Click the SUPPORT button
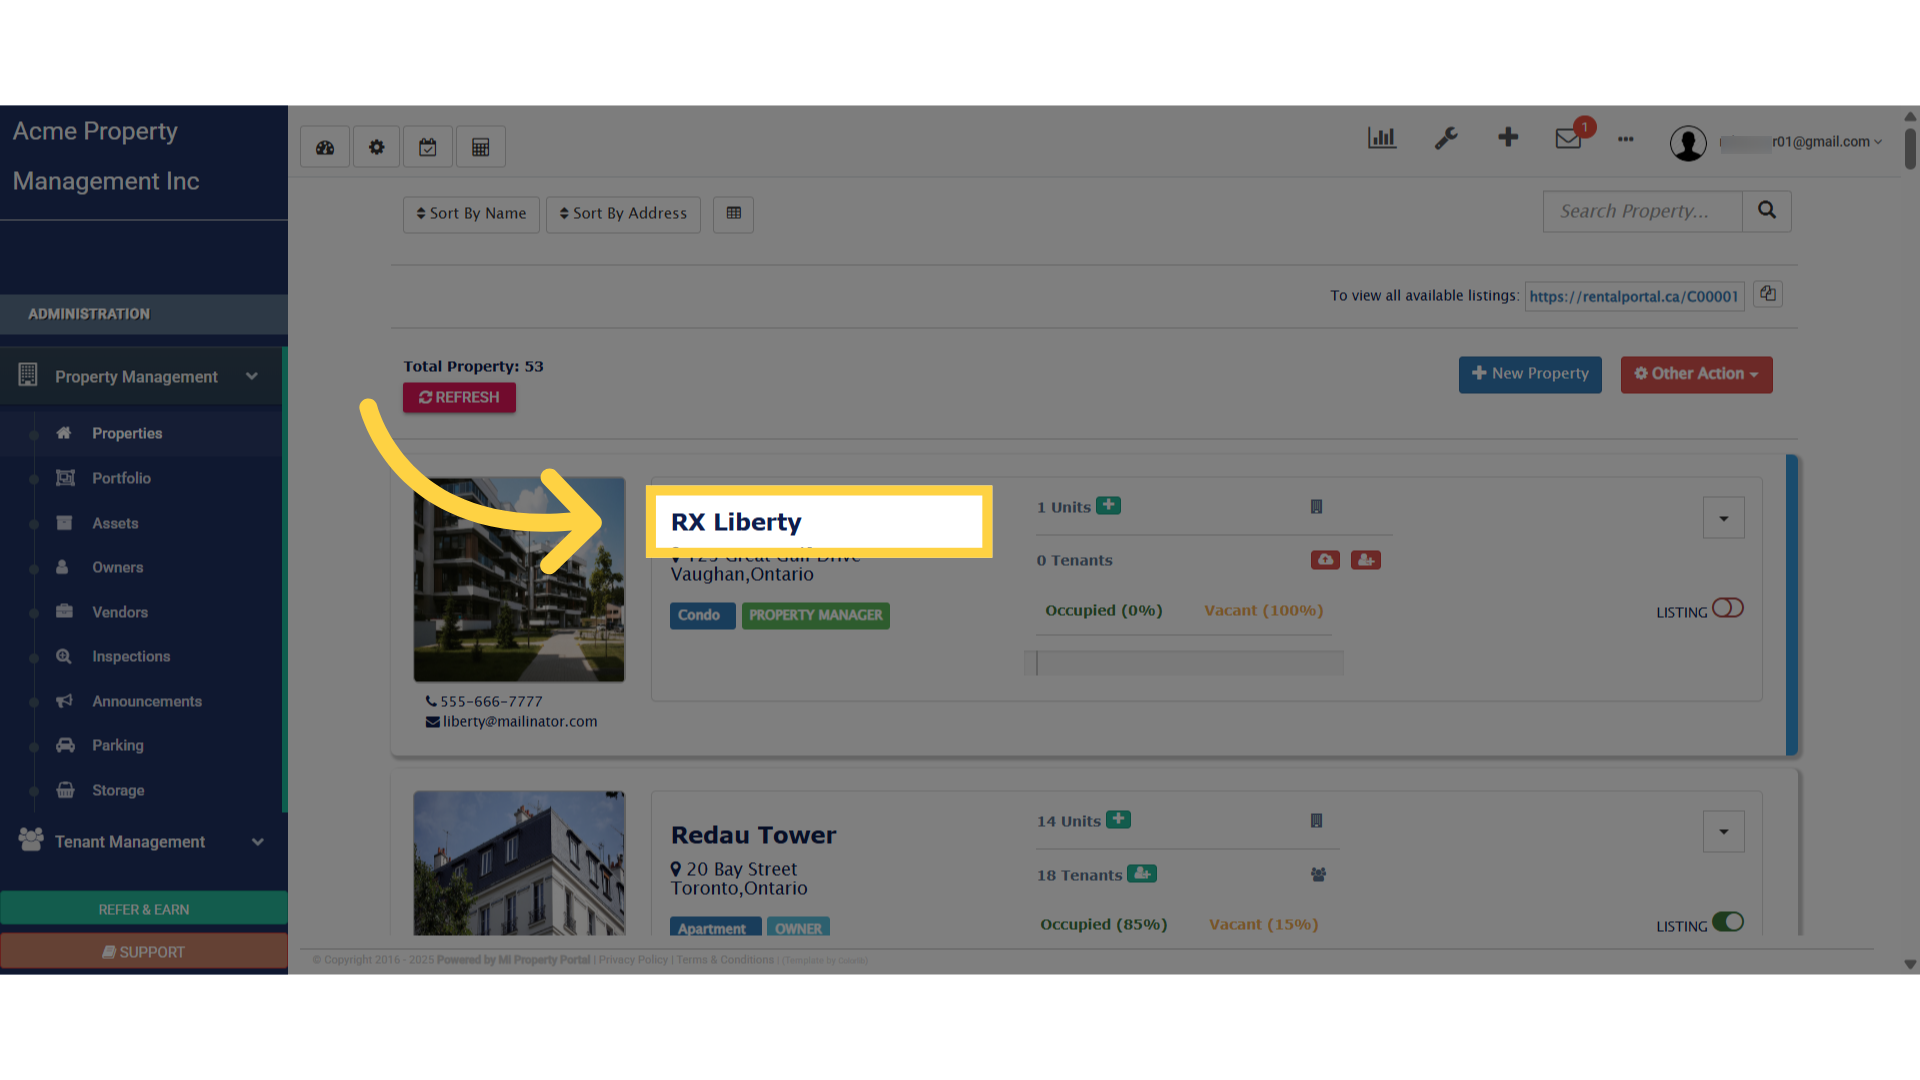 pyautogui.click(x=144, y=952)
